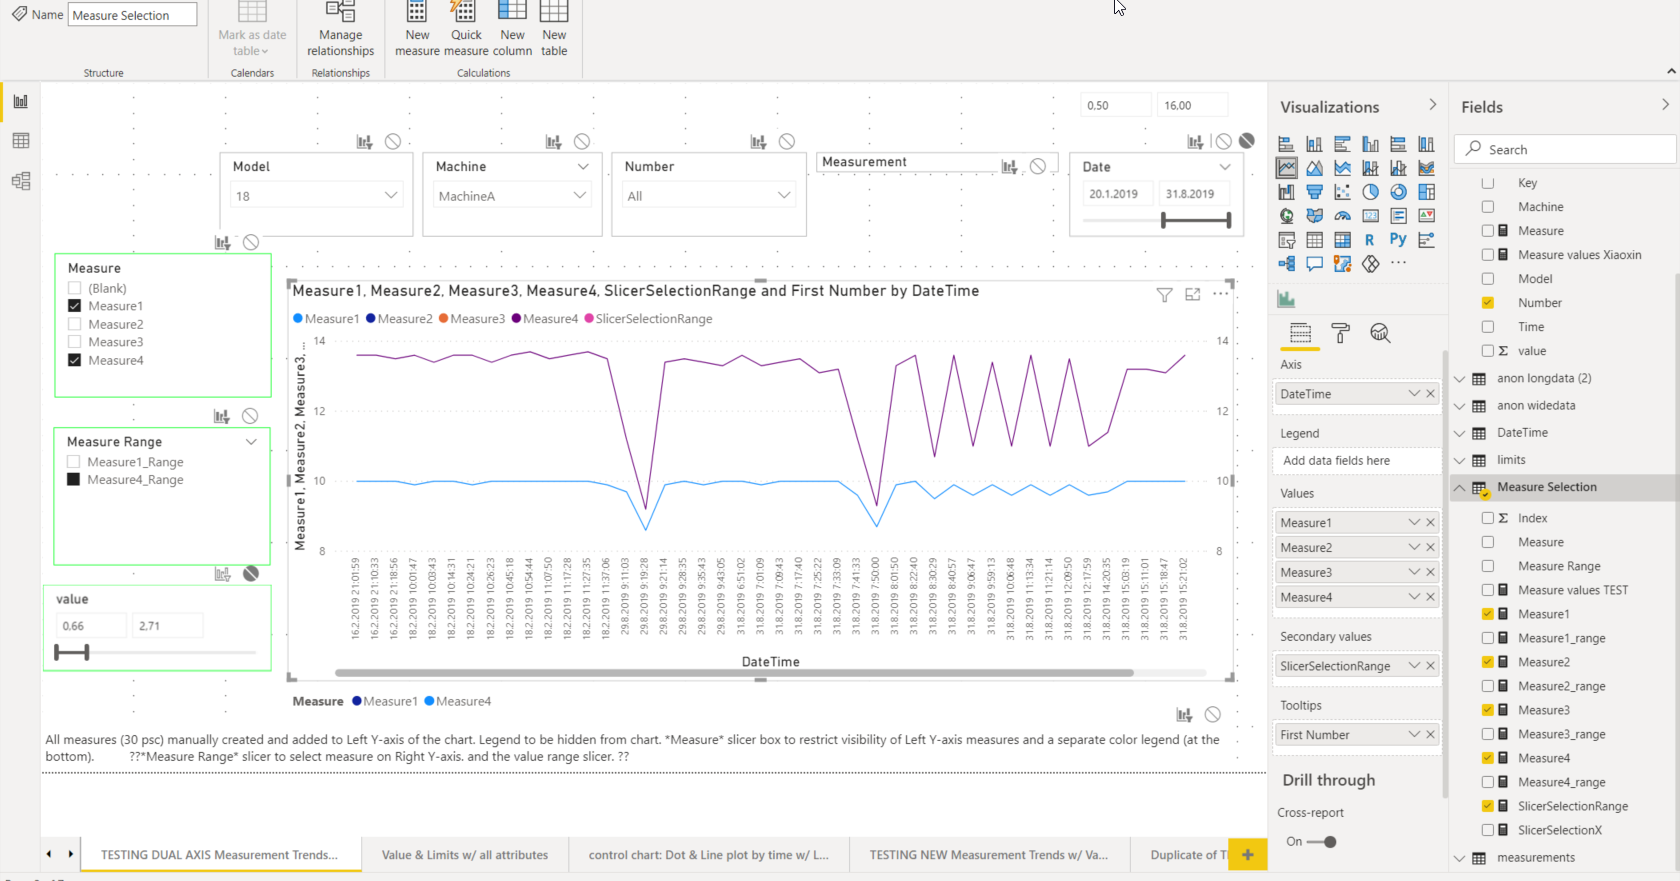
Task: Pick the Python visual icon
Action: (x=1398, y=240)
